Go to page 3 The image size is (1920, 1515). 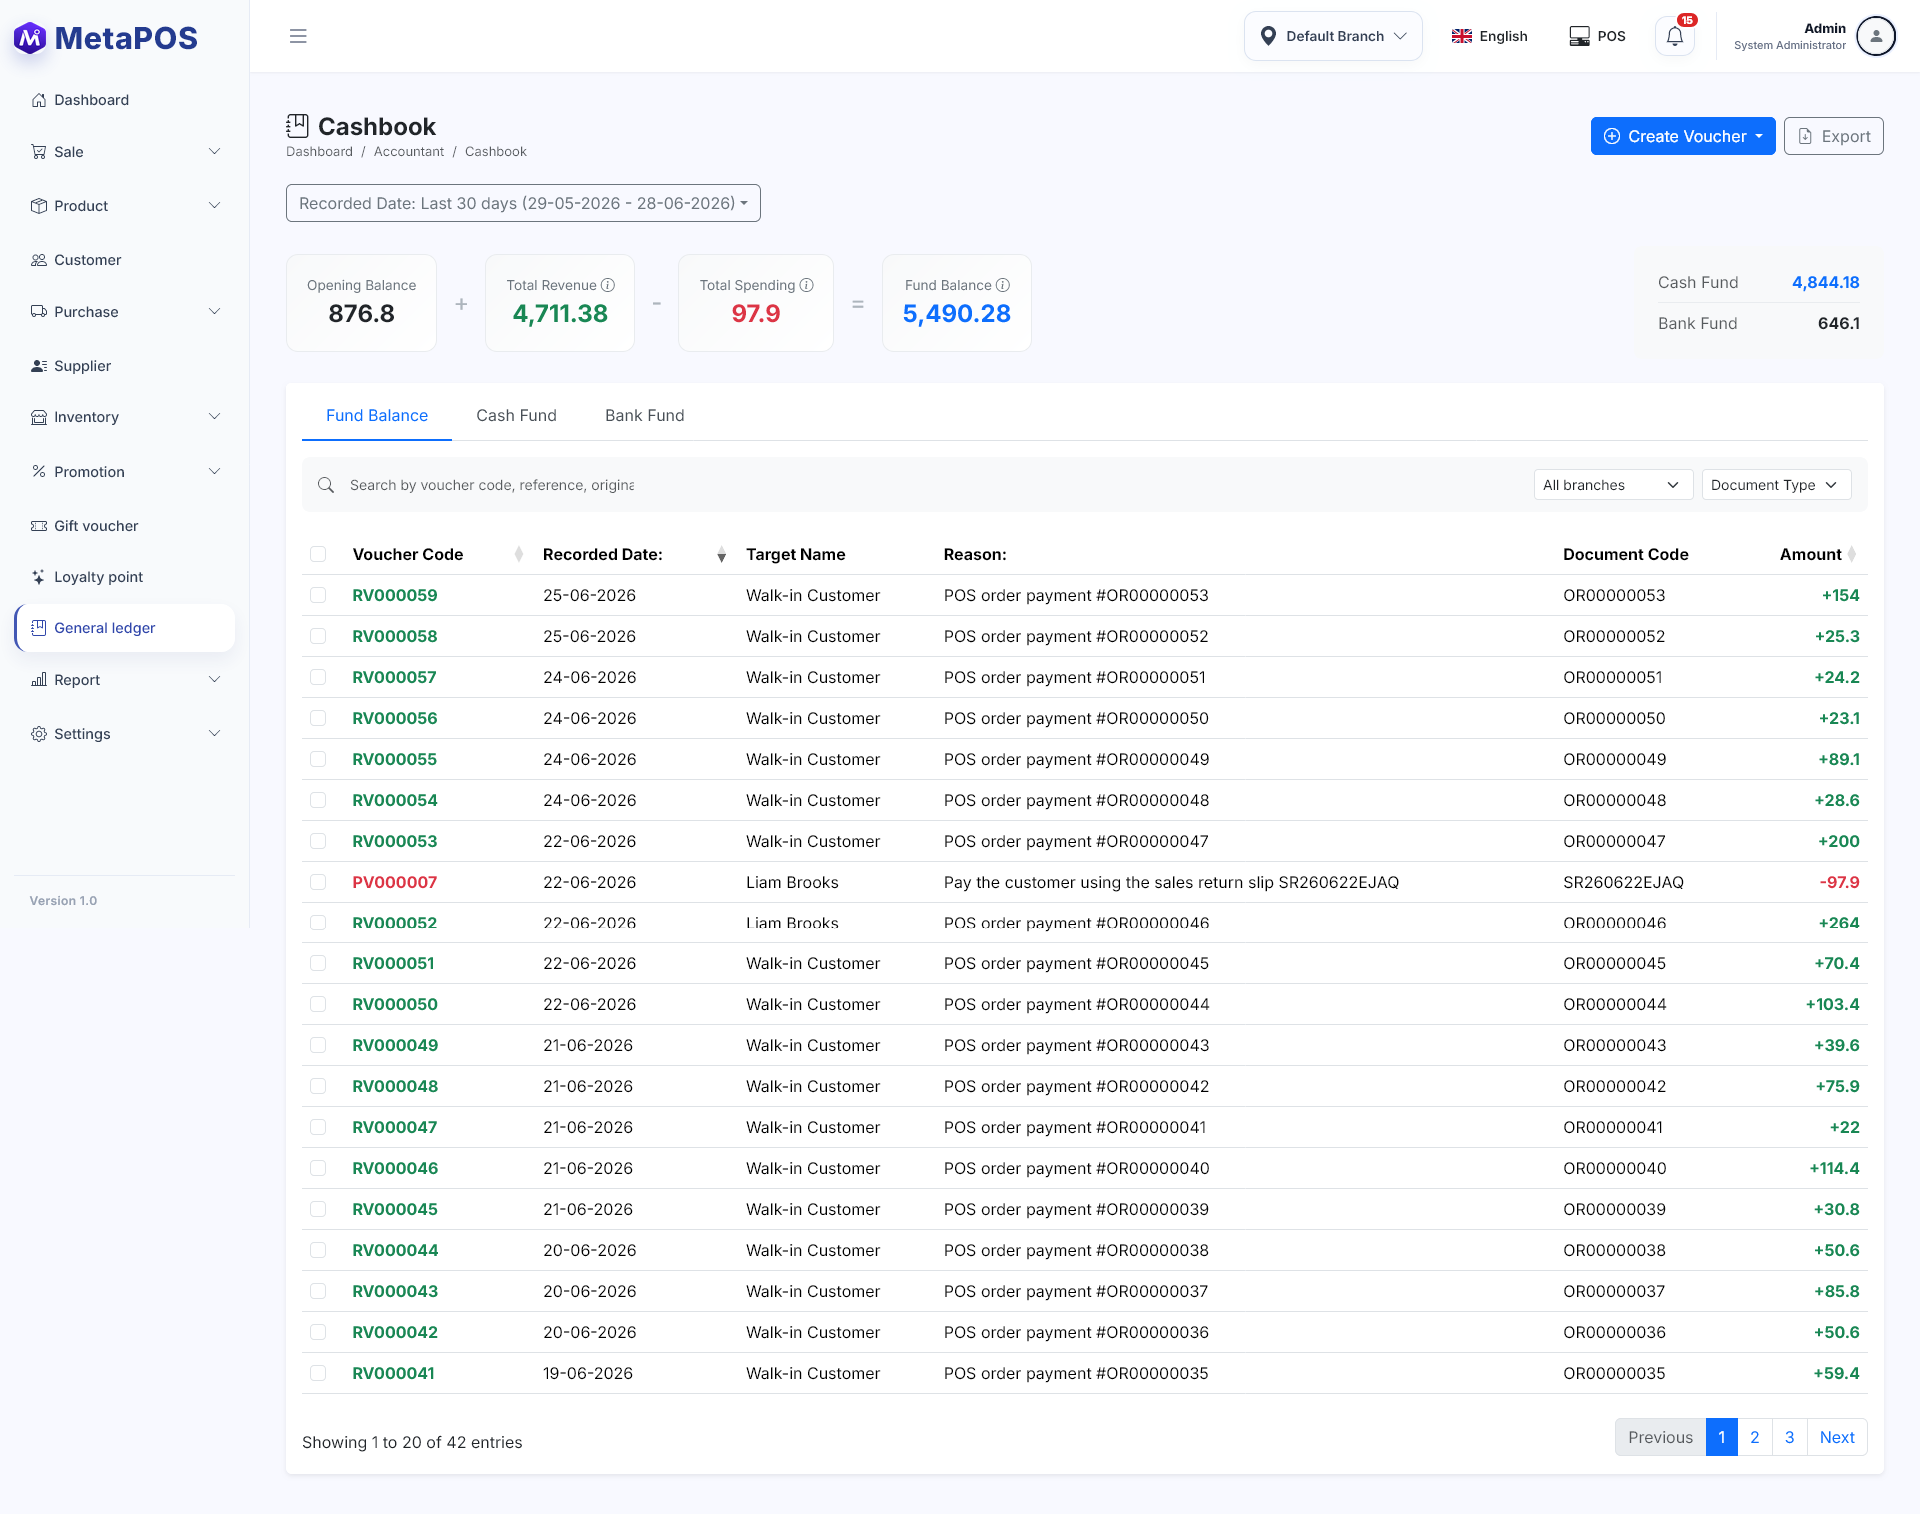click(x=1790, y=1437)
